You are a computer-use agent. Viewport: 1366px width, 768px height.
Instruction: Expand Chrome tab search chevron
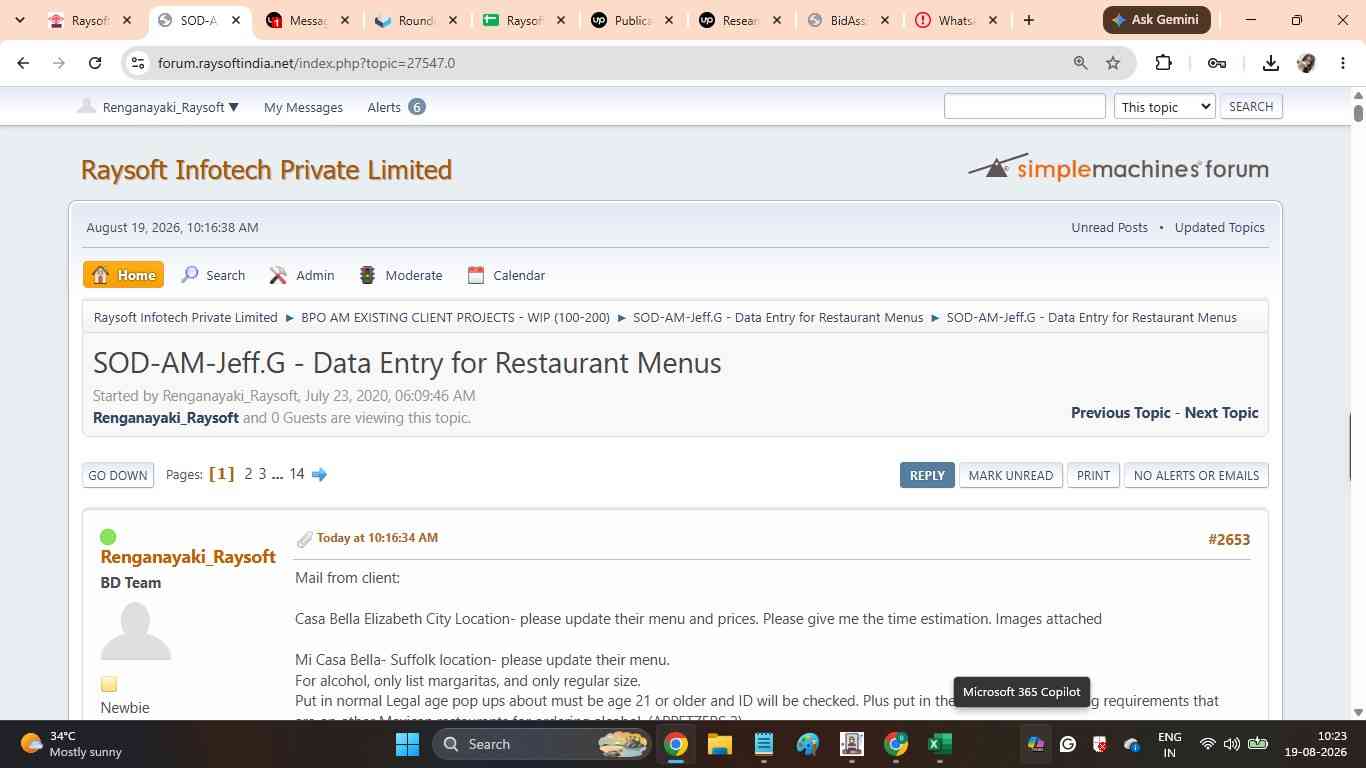[19, 20]
